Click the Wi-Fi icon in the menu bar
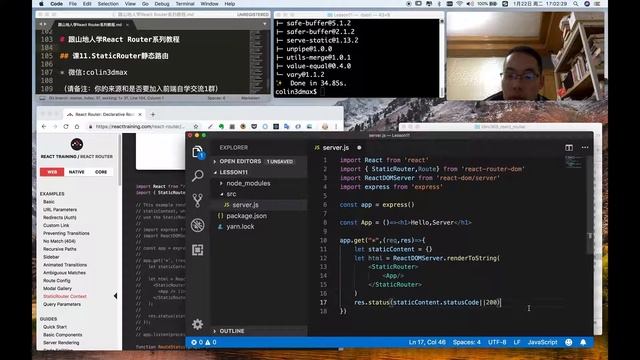 point(460,4)
